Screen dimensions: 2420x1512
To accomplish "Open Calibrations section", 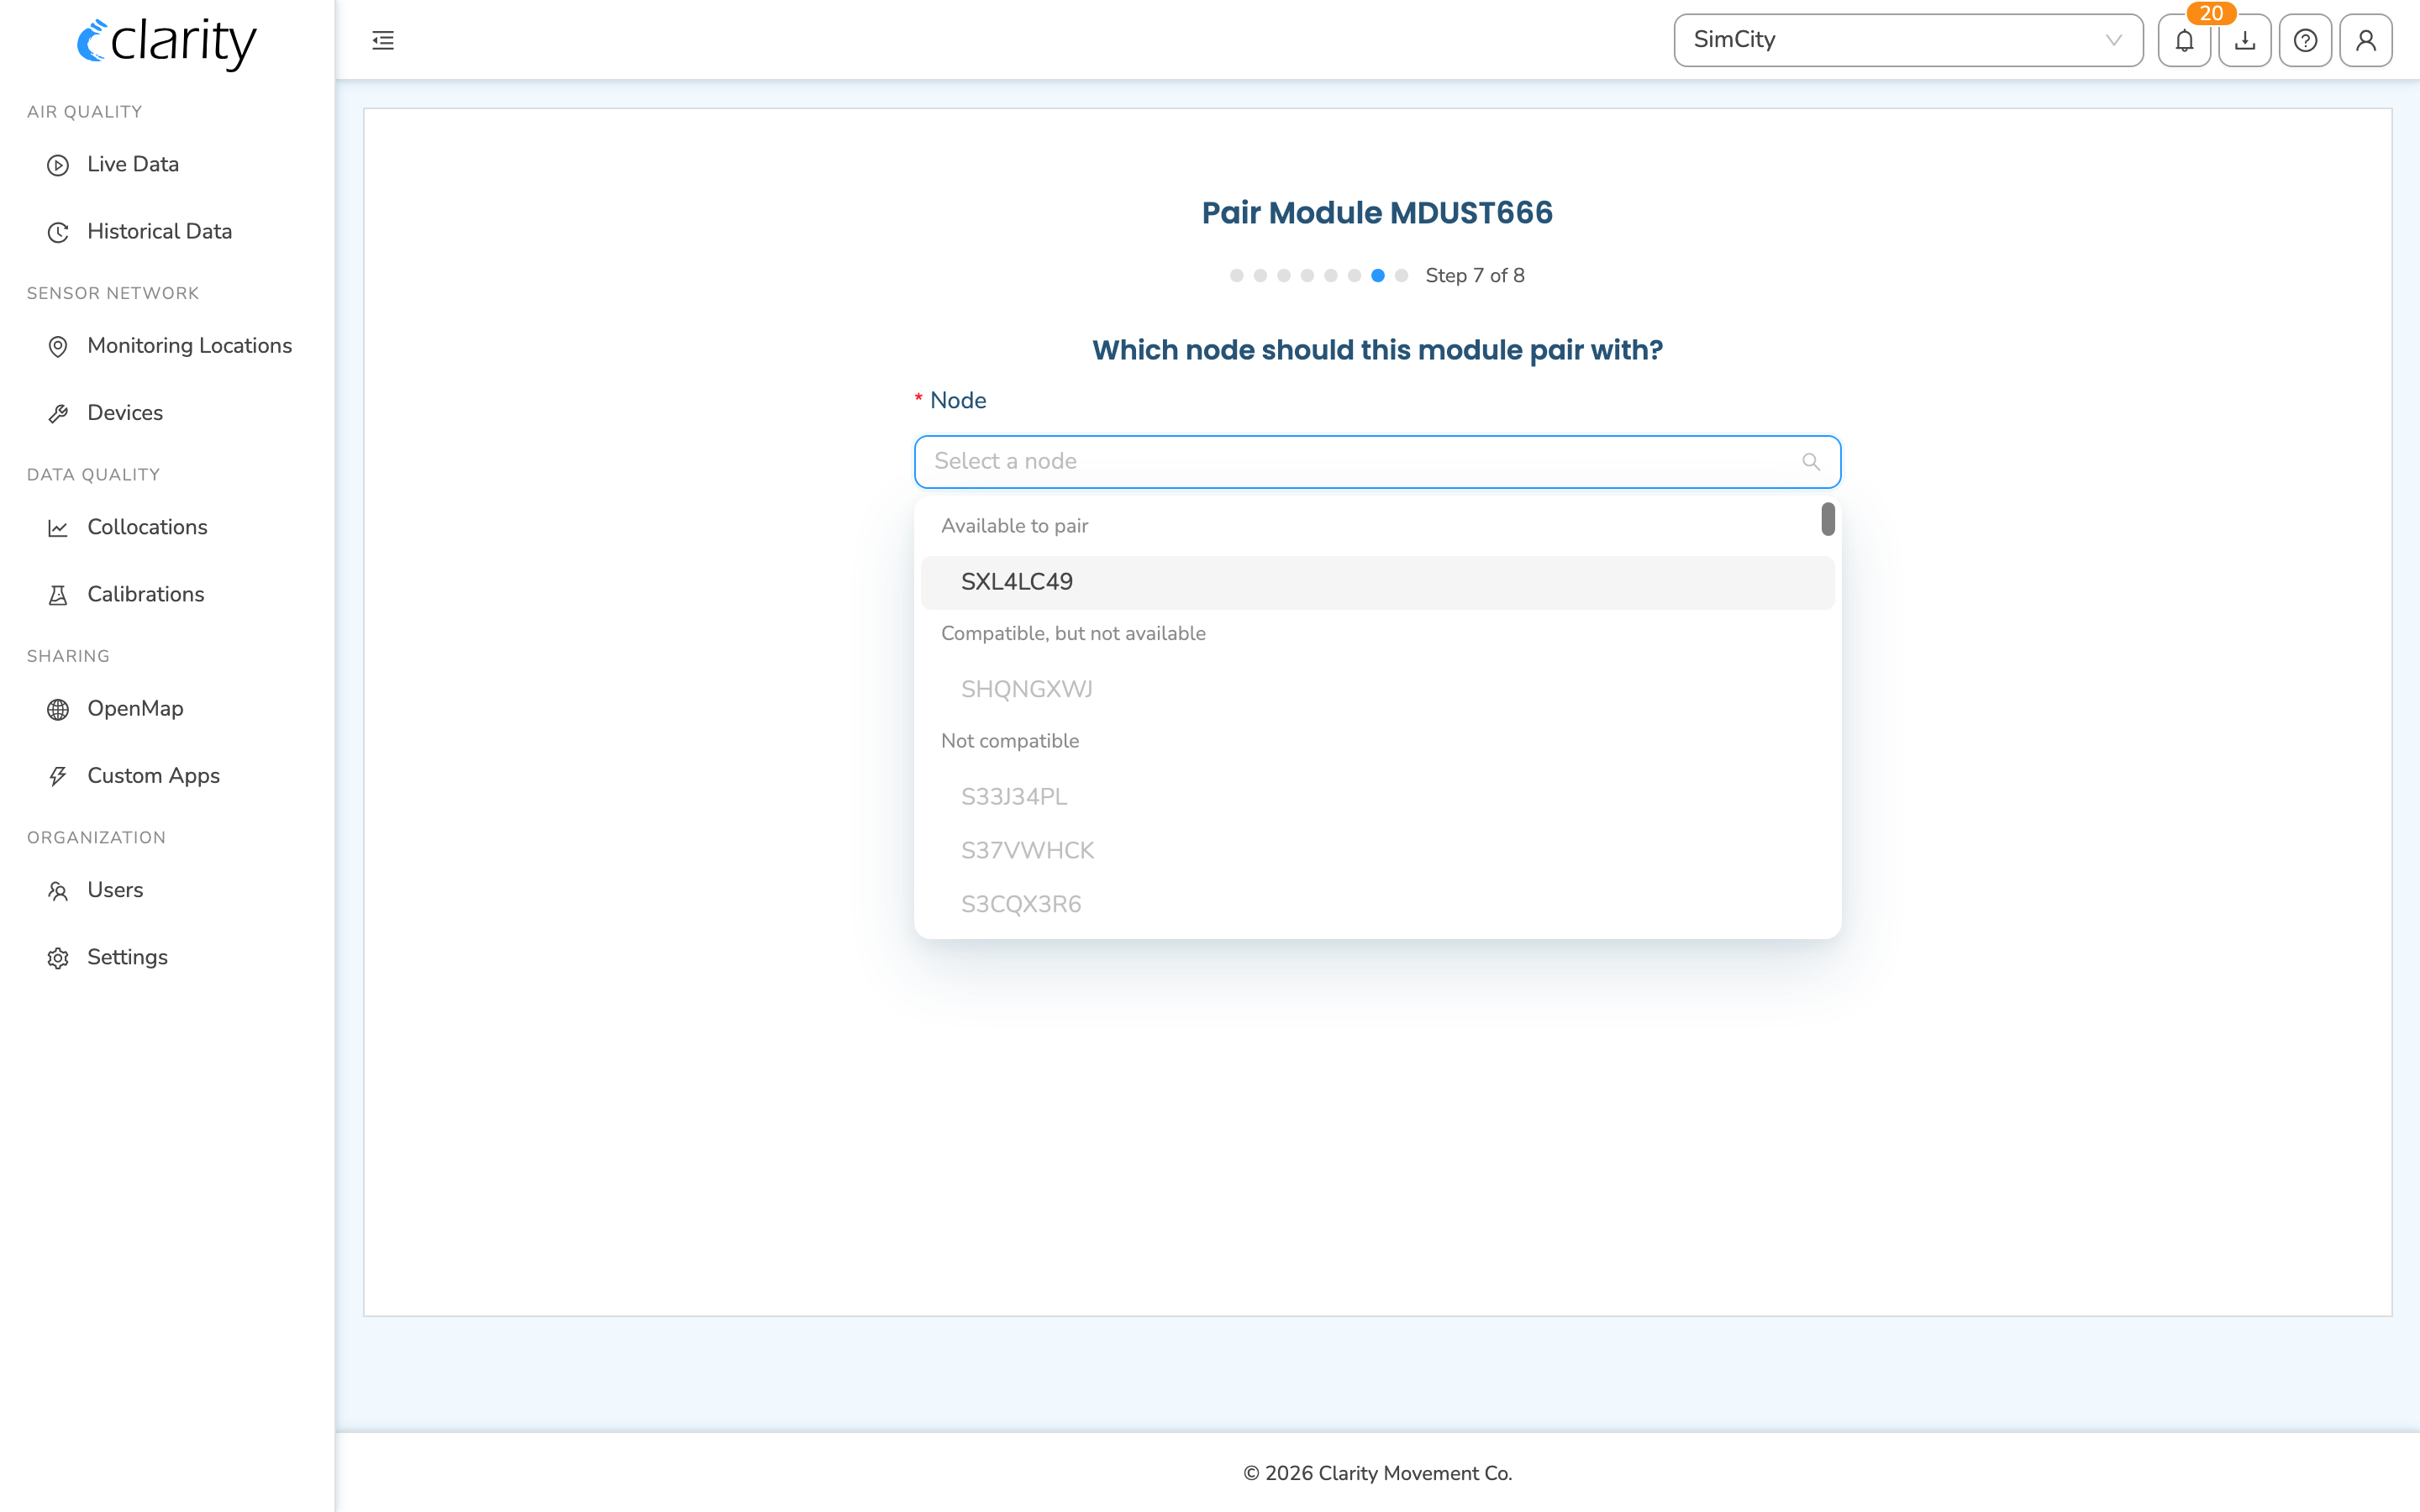I will point(145,594).
